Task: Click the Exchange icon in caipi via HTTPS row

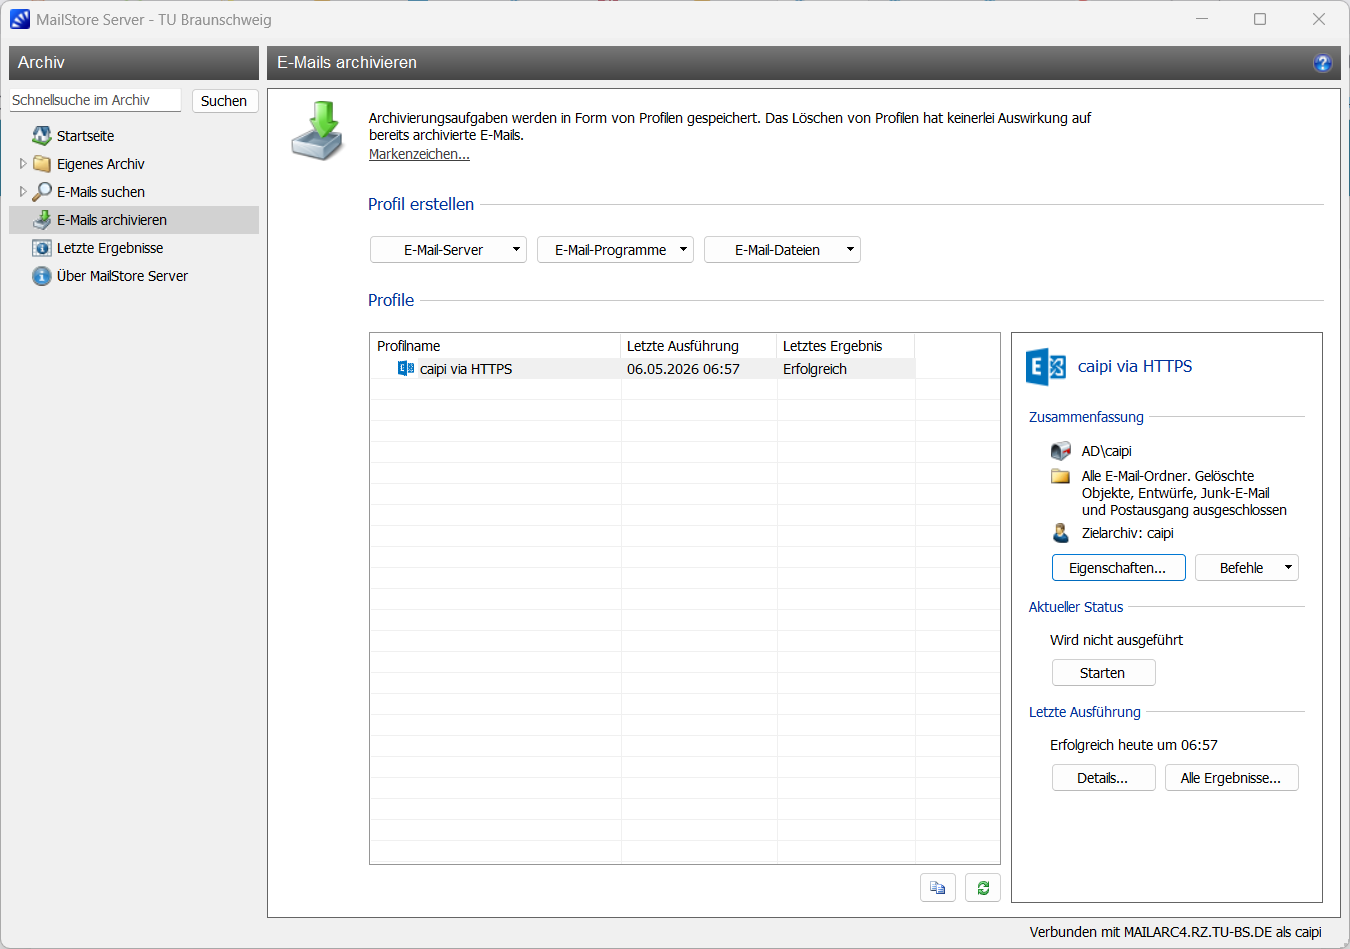Action: (x=406, y=368)
